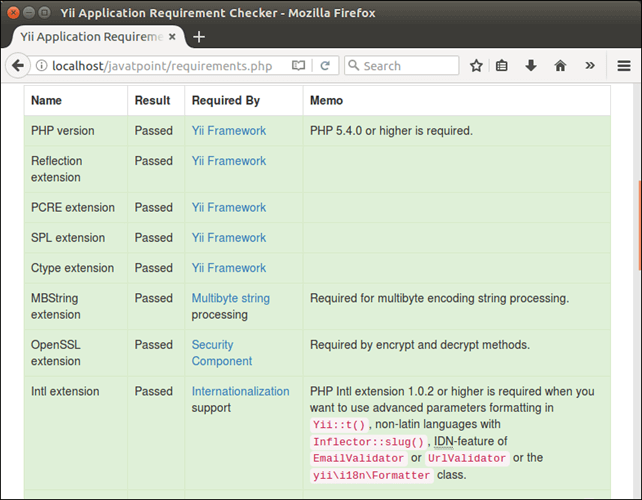
Task: Open the Internationalization link
Action: click(240, 391)
